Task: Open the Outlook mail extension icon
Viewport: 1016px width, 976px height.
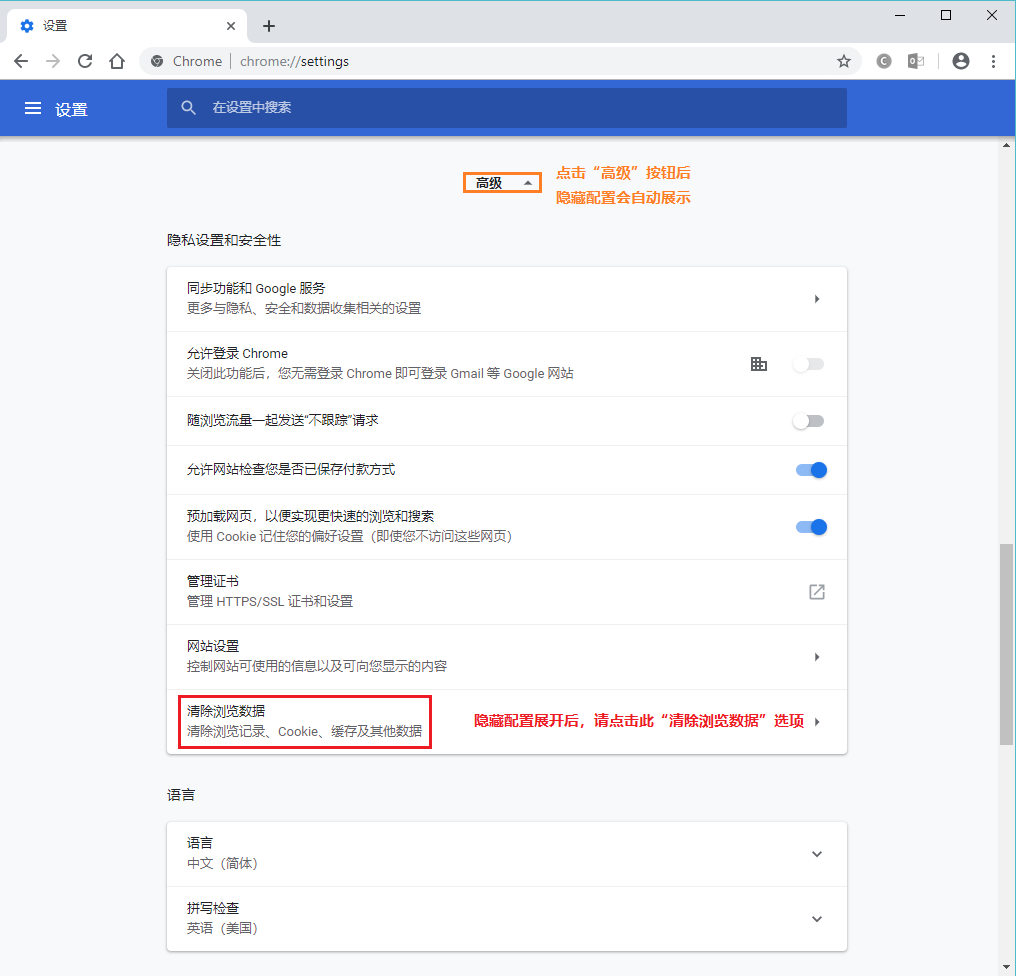Action: (916, 61)
